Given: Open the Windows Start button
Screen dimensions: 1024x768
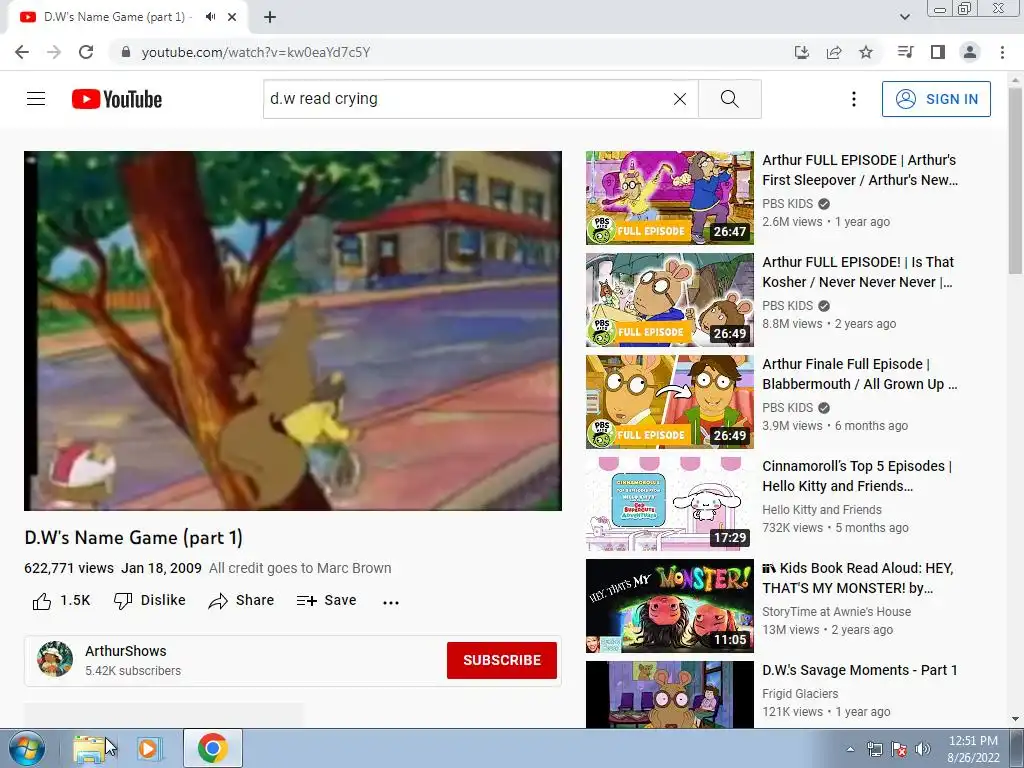Looking at the screenshot, I should click(x=27, y=748).
